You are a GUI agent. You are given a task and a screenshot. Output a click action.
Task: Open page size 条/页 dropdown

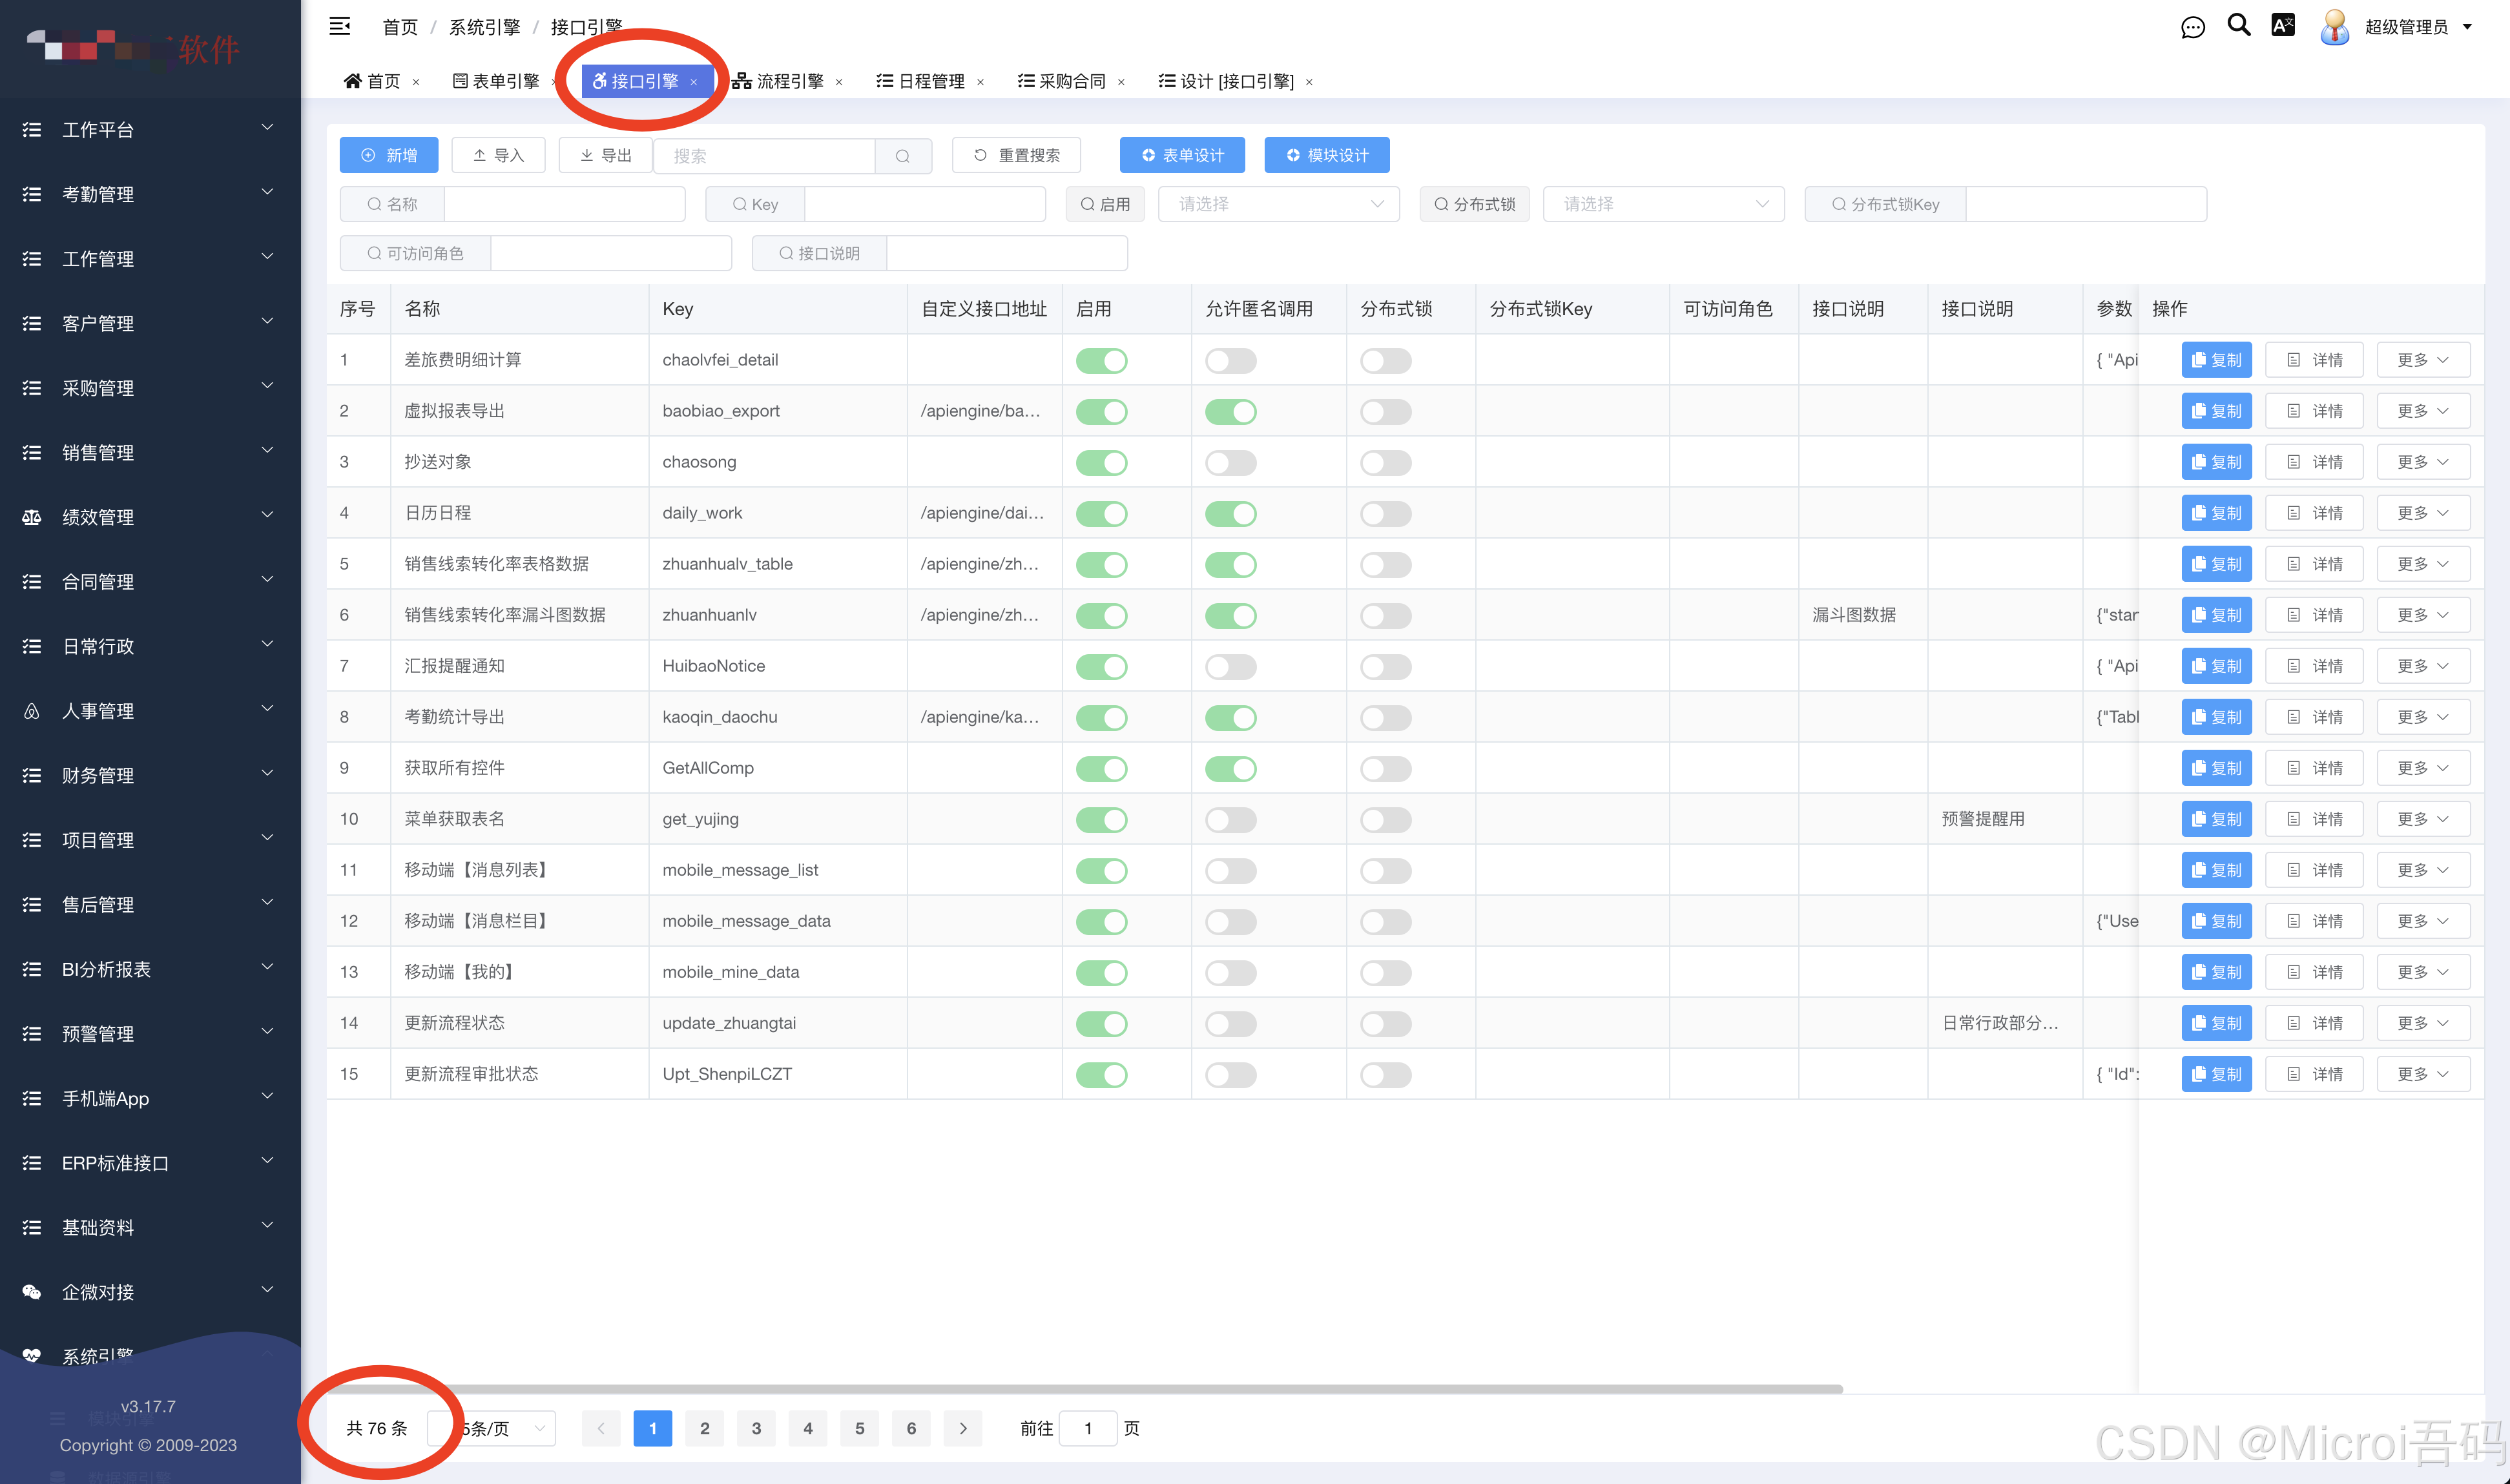491,1428
